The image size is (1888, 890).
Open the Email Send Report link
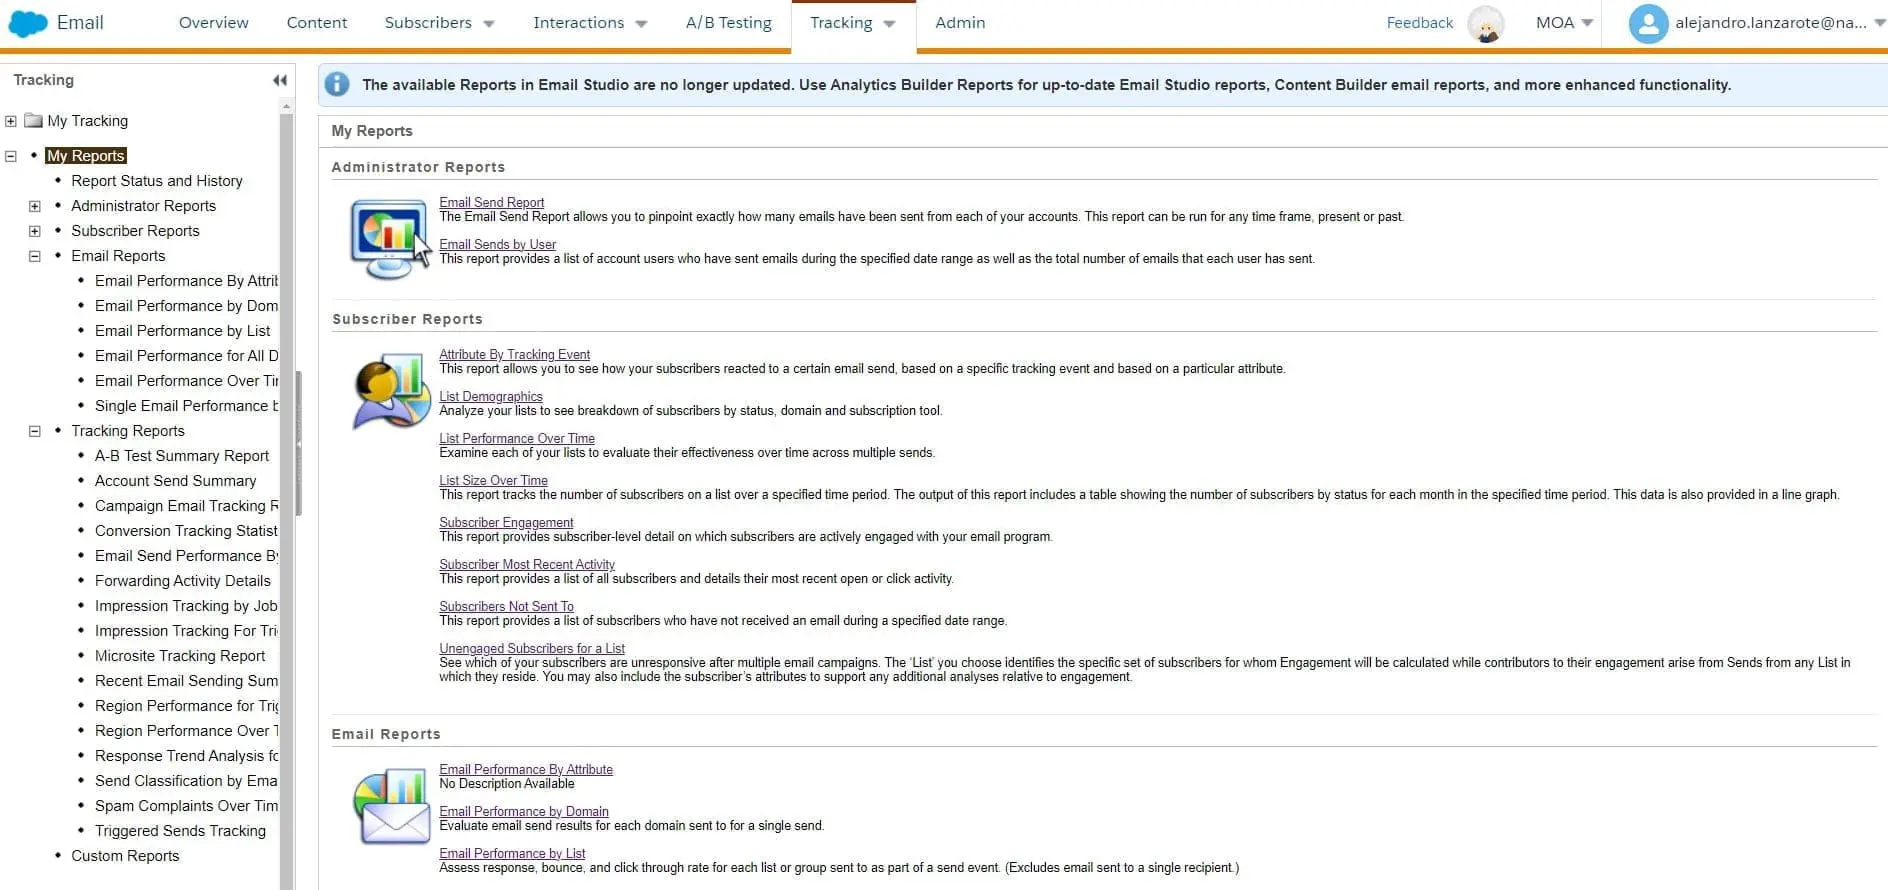(491, 202)
